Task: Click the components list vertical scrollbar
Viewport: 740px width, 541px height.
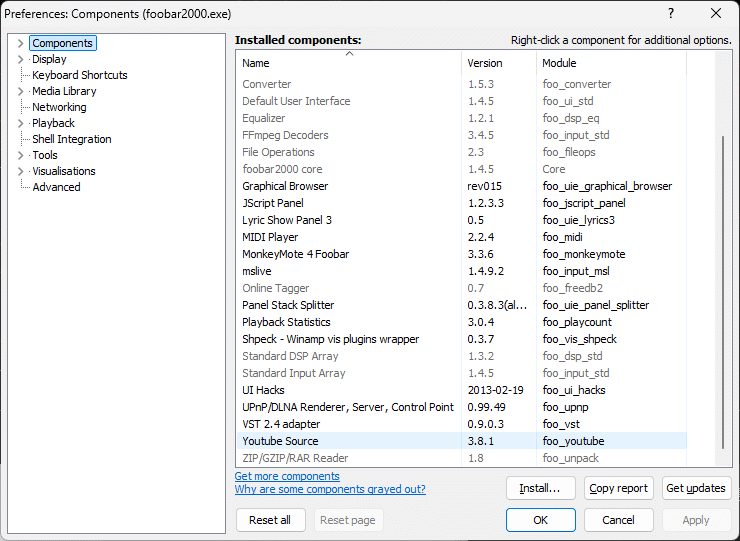Action: 724,300
